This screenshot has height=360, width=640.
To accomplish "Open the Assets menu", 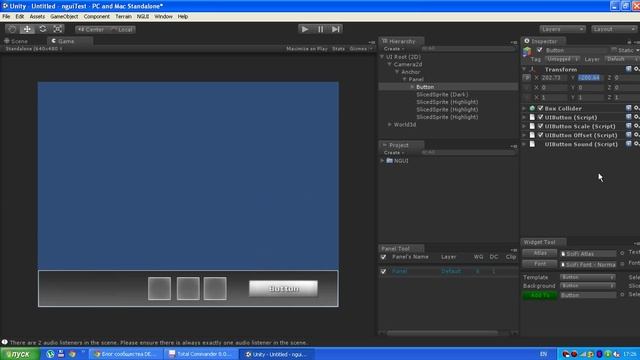I will (37, 17).
